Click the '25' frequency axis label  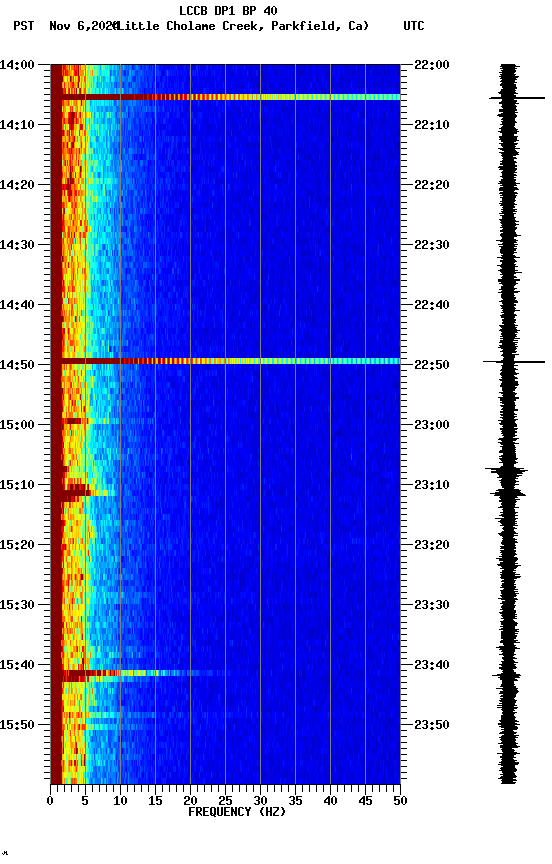point(225,801)
